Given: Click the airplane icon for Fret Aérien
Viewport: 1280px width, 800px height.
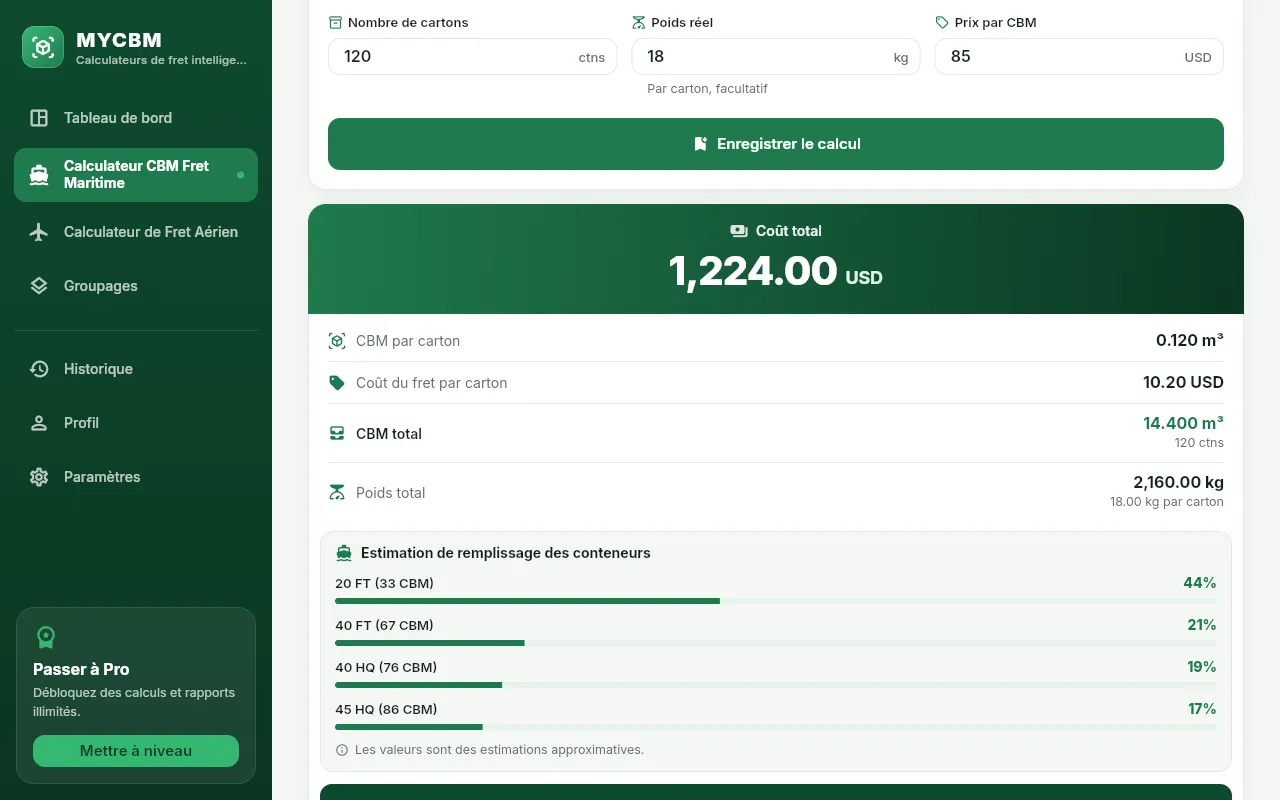Looking at the screenshot, I should (x=39, y=232).
